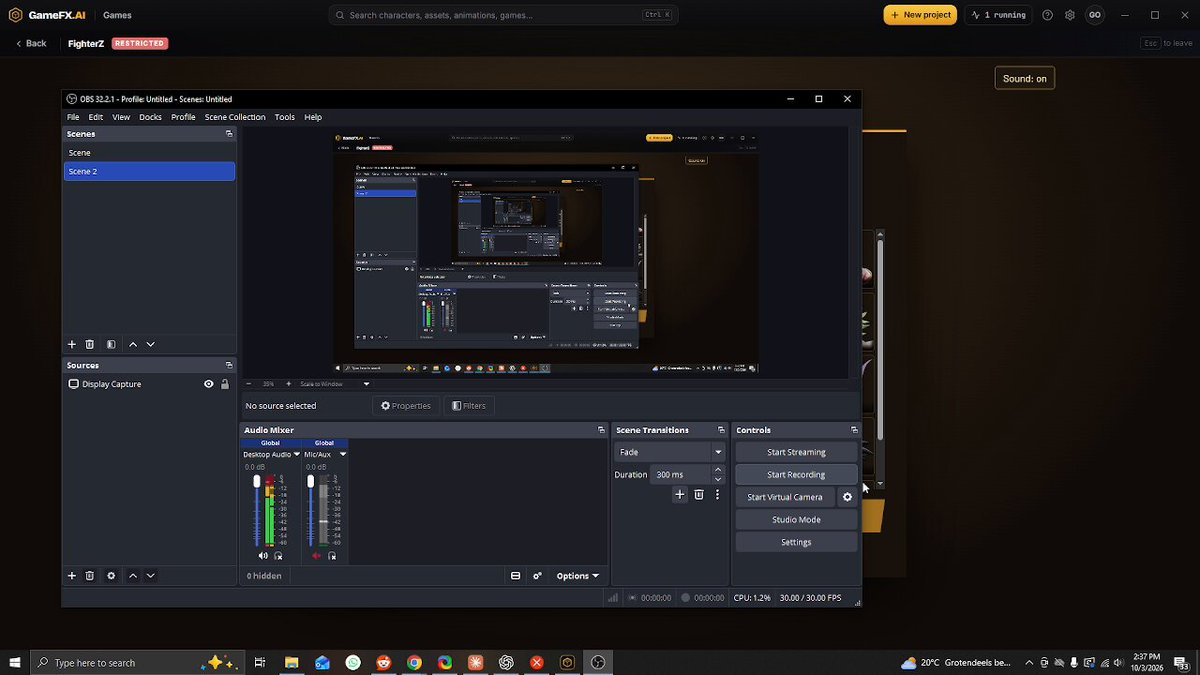Viewport: 1200px width, 675px height.
Task: Open GameFX.AI help icon in header
Action: click(x=1047, y=15)
